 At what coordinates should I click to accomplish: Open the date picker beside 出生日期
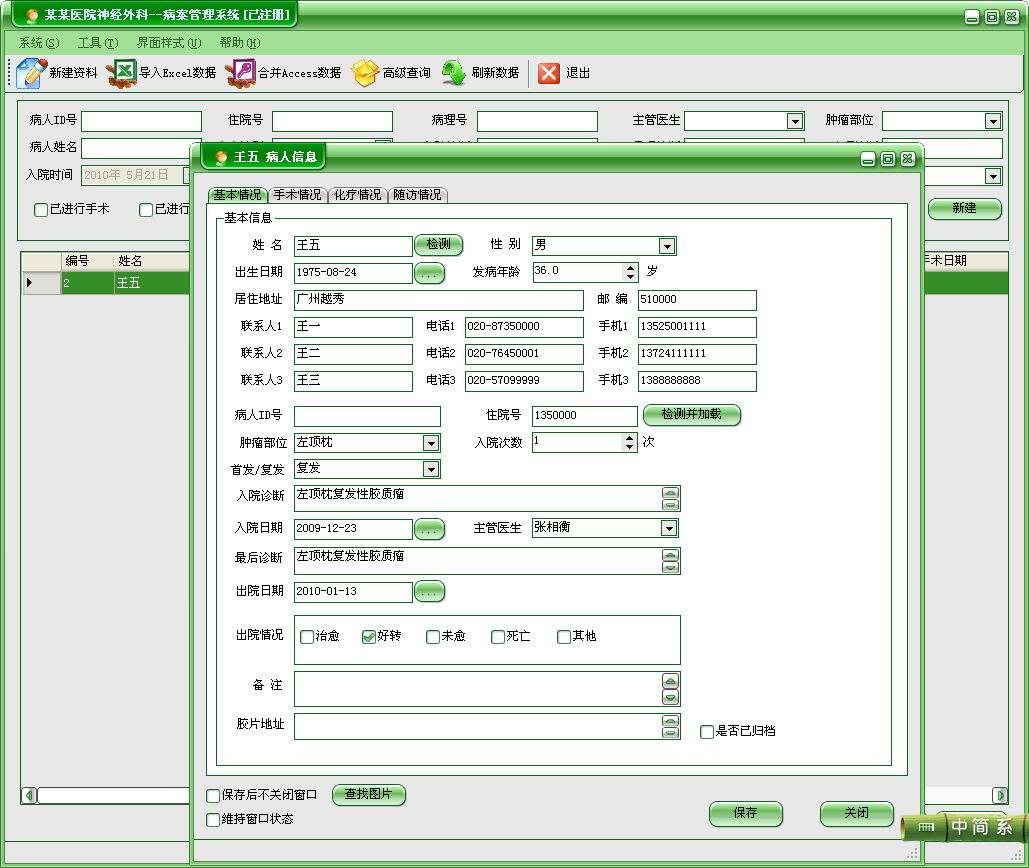[x=429, y=273]
